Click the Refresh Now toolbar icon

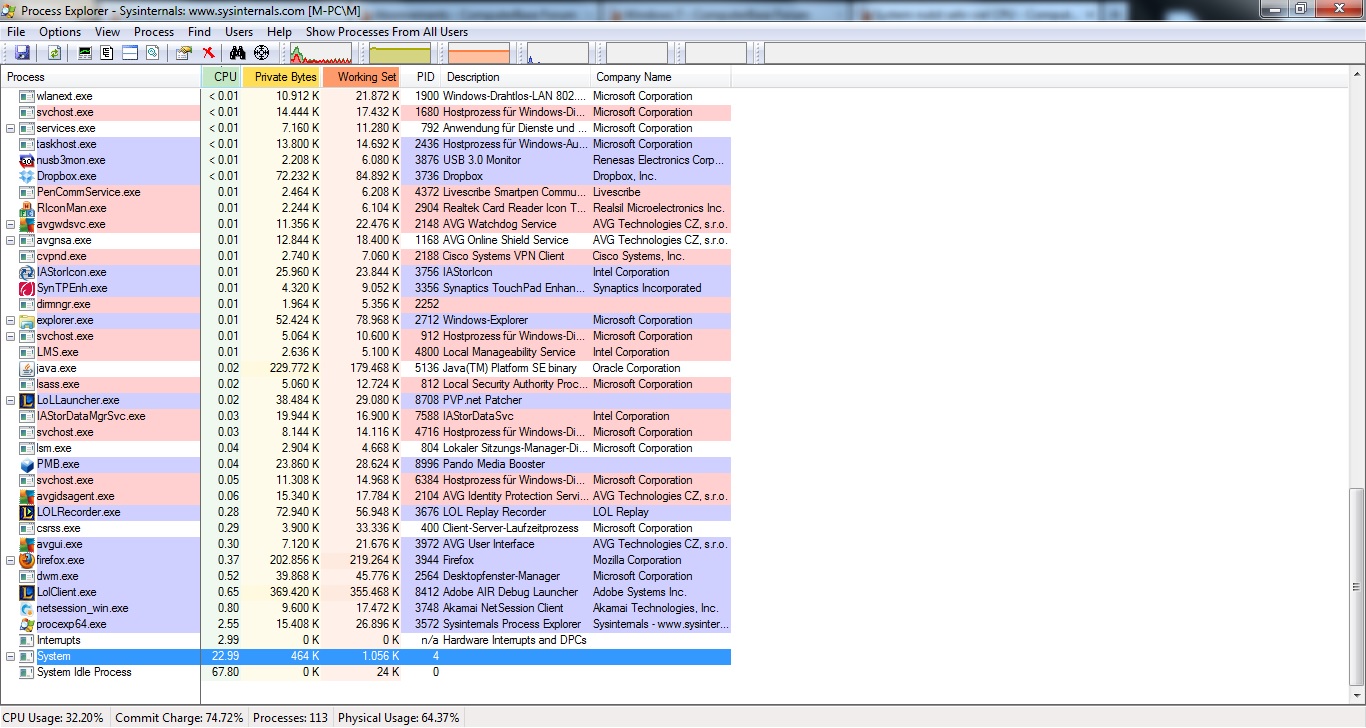tap(54, 53)
